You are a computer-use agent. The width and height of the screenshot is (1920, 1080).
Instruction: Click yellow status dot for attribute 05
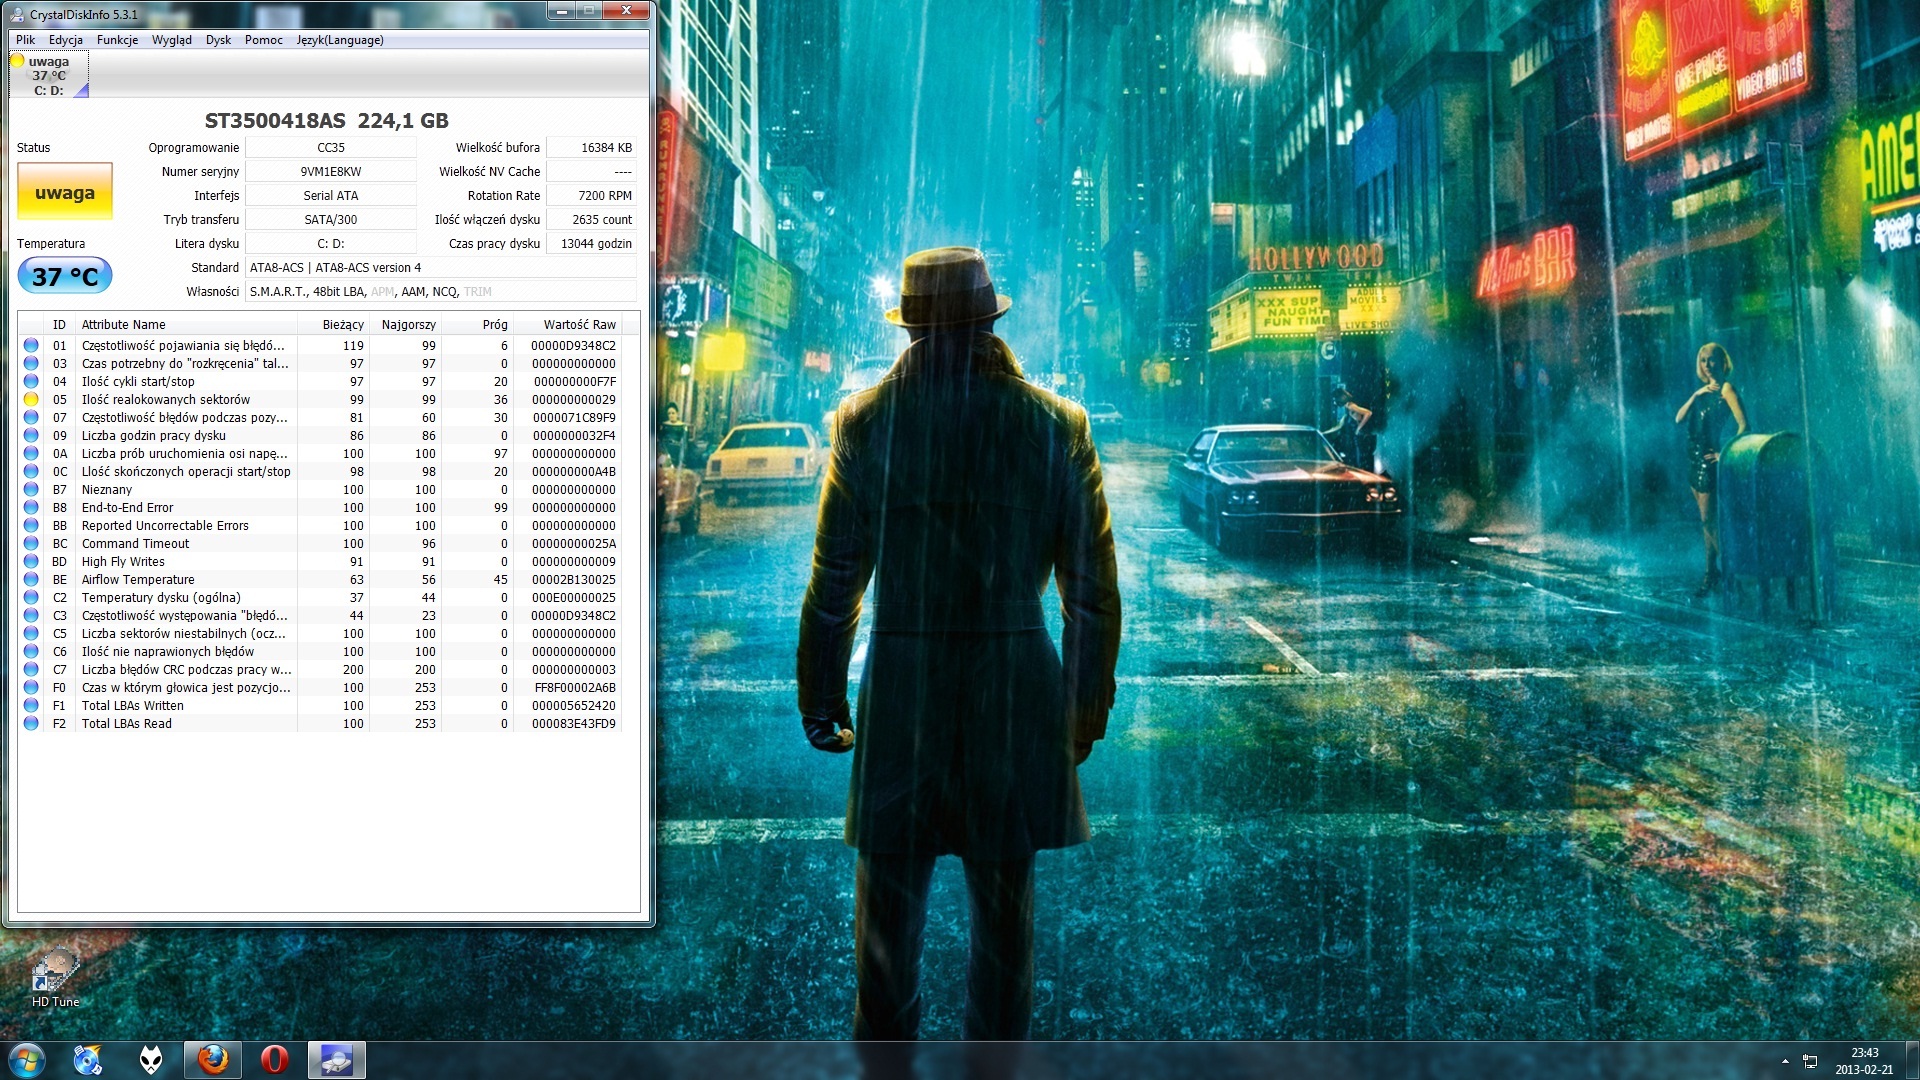pyautogui.click(x=31, y=399)
